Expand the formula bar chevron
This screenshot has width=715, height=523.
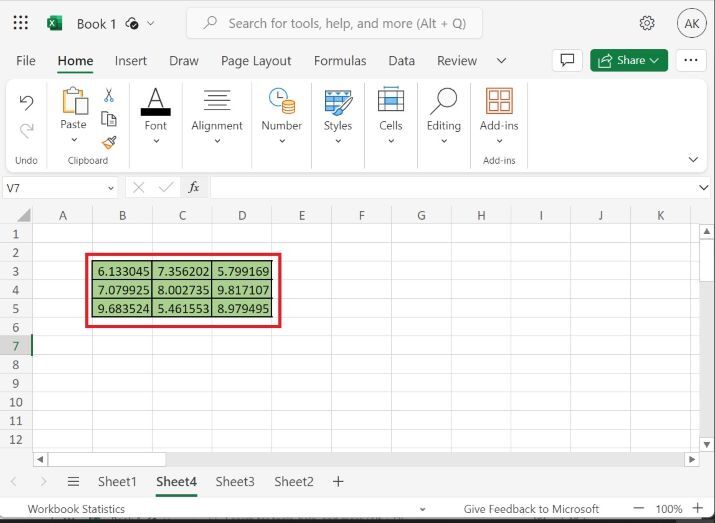(703, 187)
